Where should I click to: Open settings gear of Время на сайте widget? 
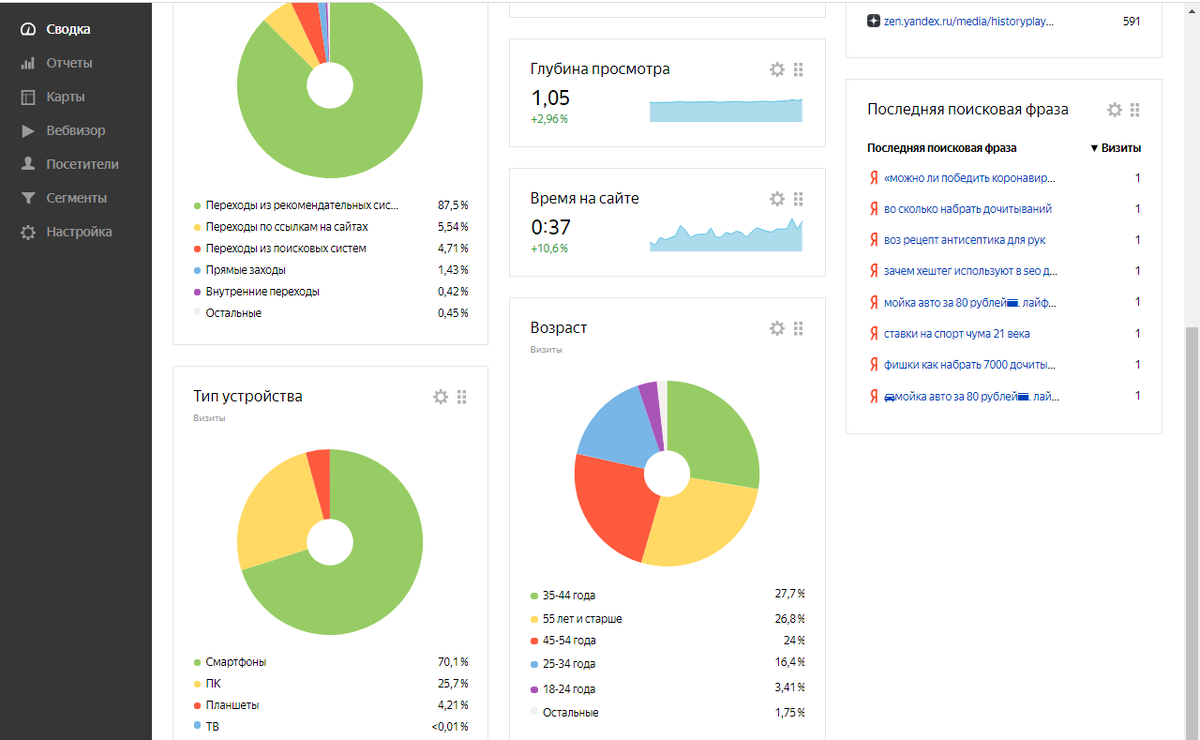coord(777,198)
